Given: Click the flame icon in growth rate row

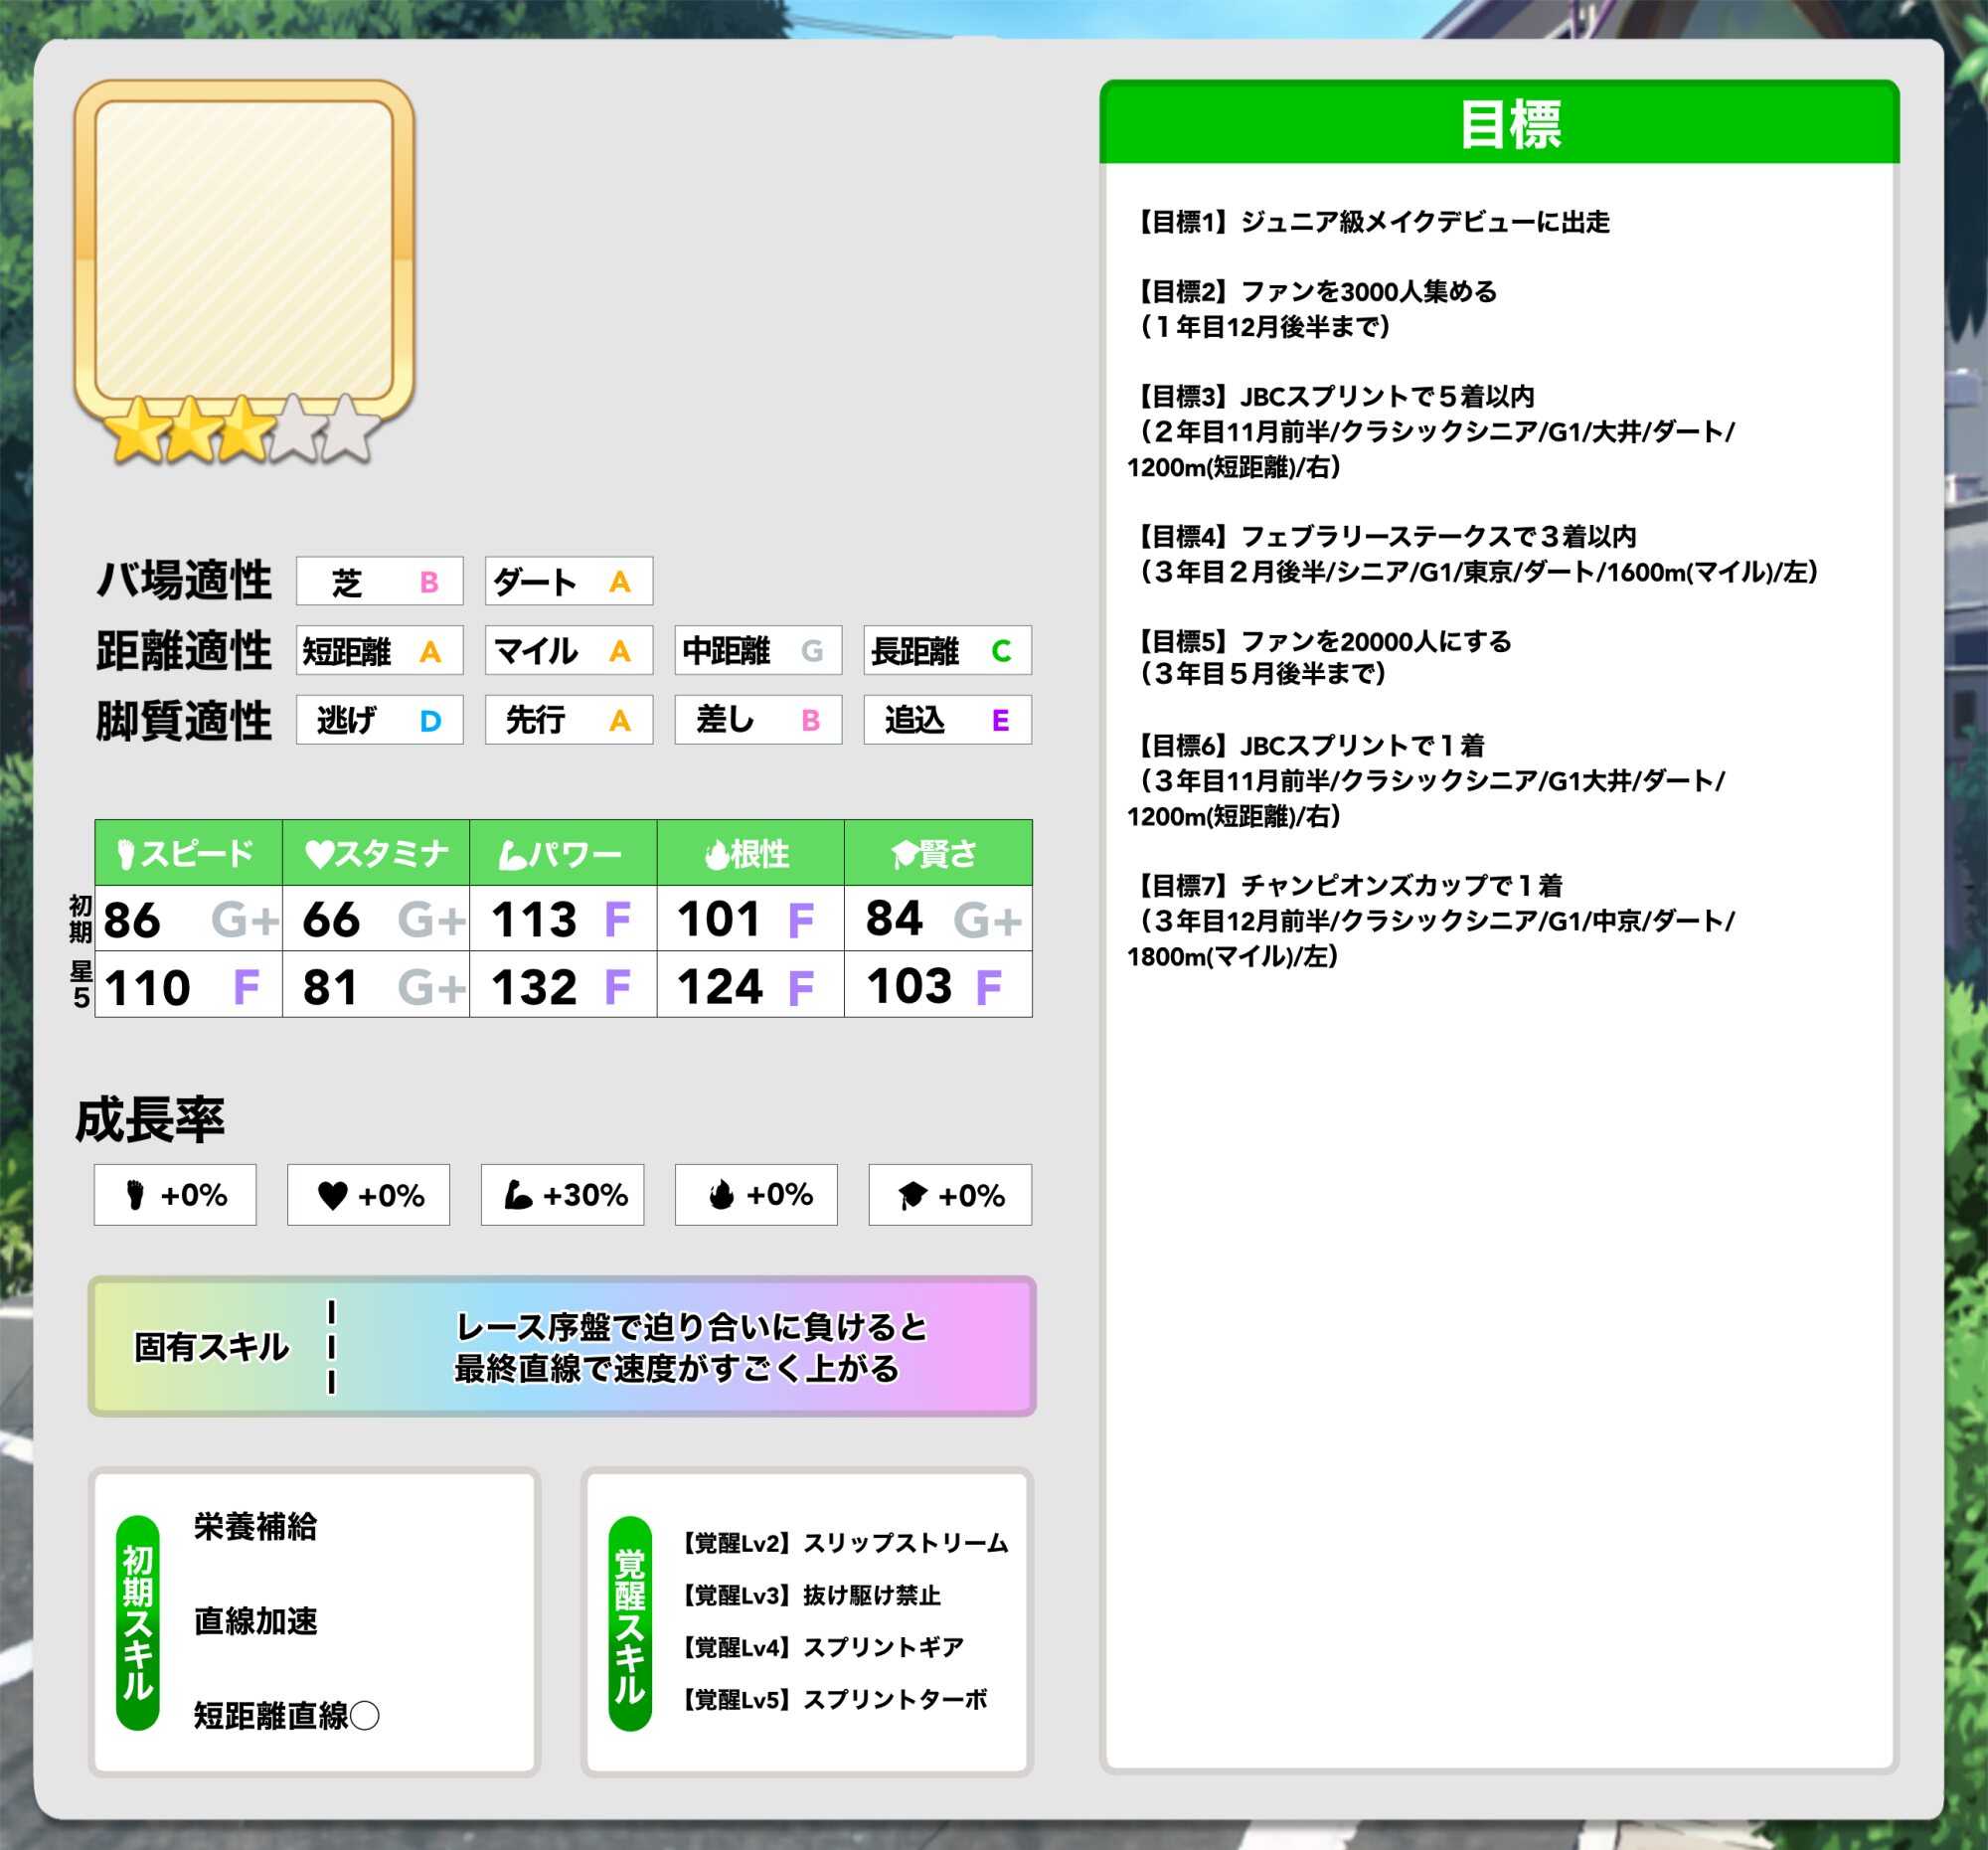Looking at the screenshot, I should coord(721,1195).
